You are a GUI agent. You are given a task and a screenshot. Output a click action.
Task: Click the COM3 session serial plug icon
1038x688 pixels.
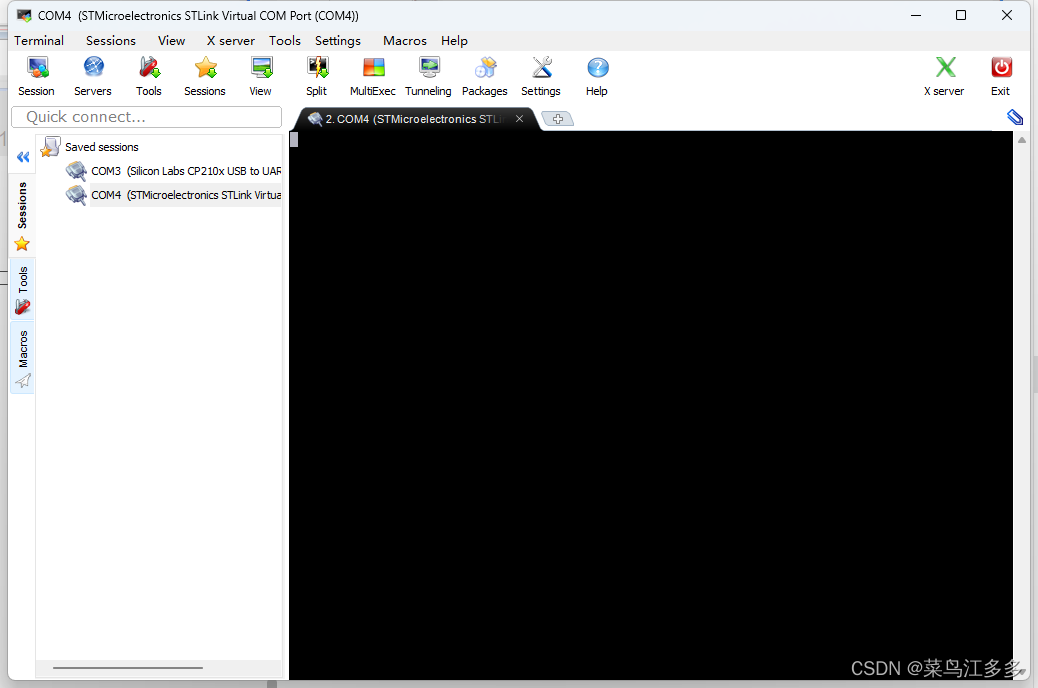click(x=76, y=171)
